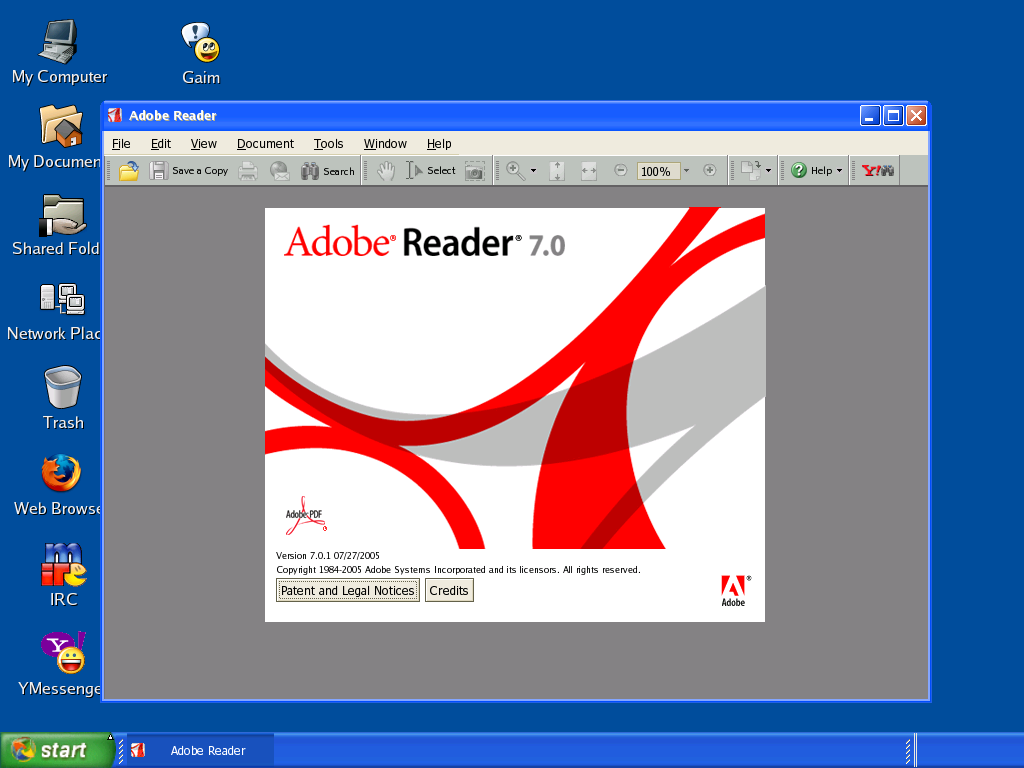
Task: Select the Gaim desktop icon
Action: [x=200, y=54]
